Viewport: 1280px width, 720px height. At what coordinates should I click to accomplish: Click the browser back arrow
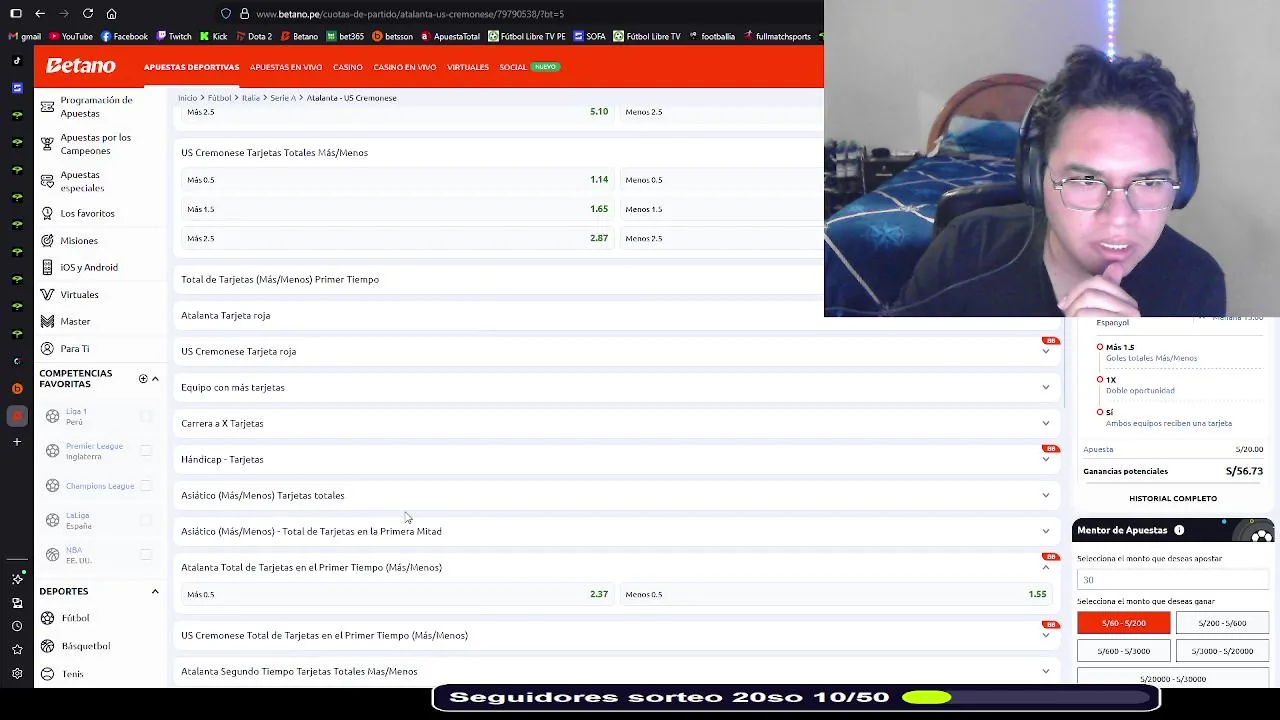39,13
